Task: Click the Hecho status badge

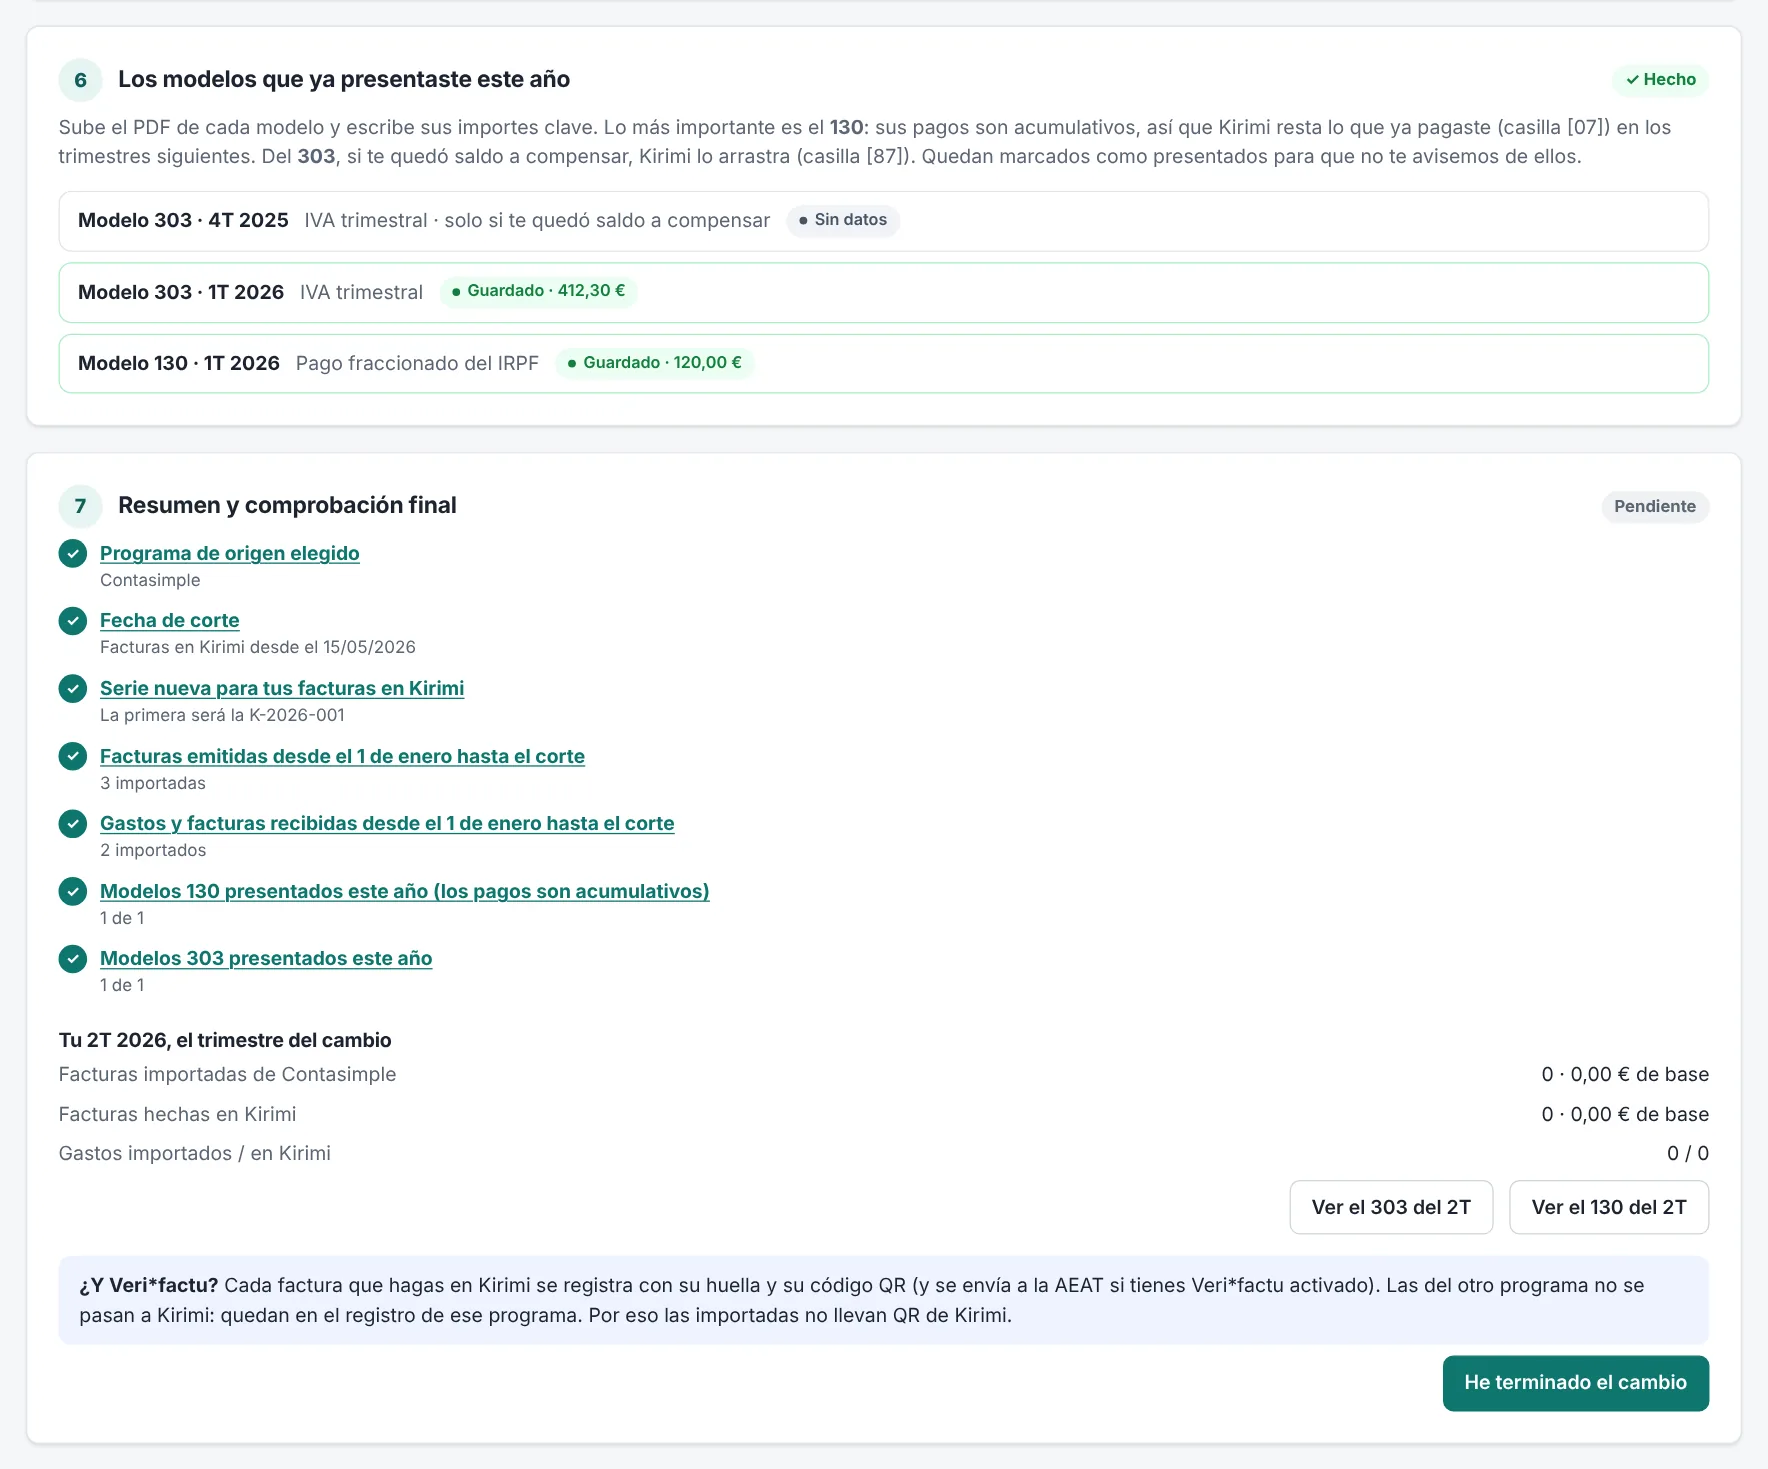Action: [x=1661, y=79]
